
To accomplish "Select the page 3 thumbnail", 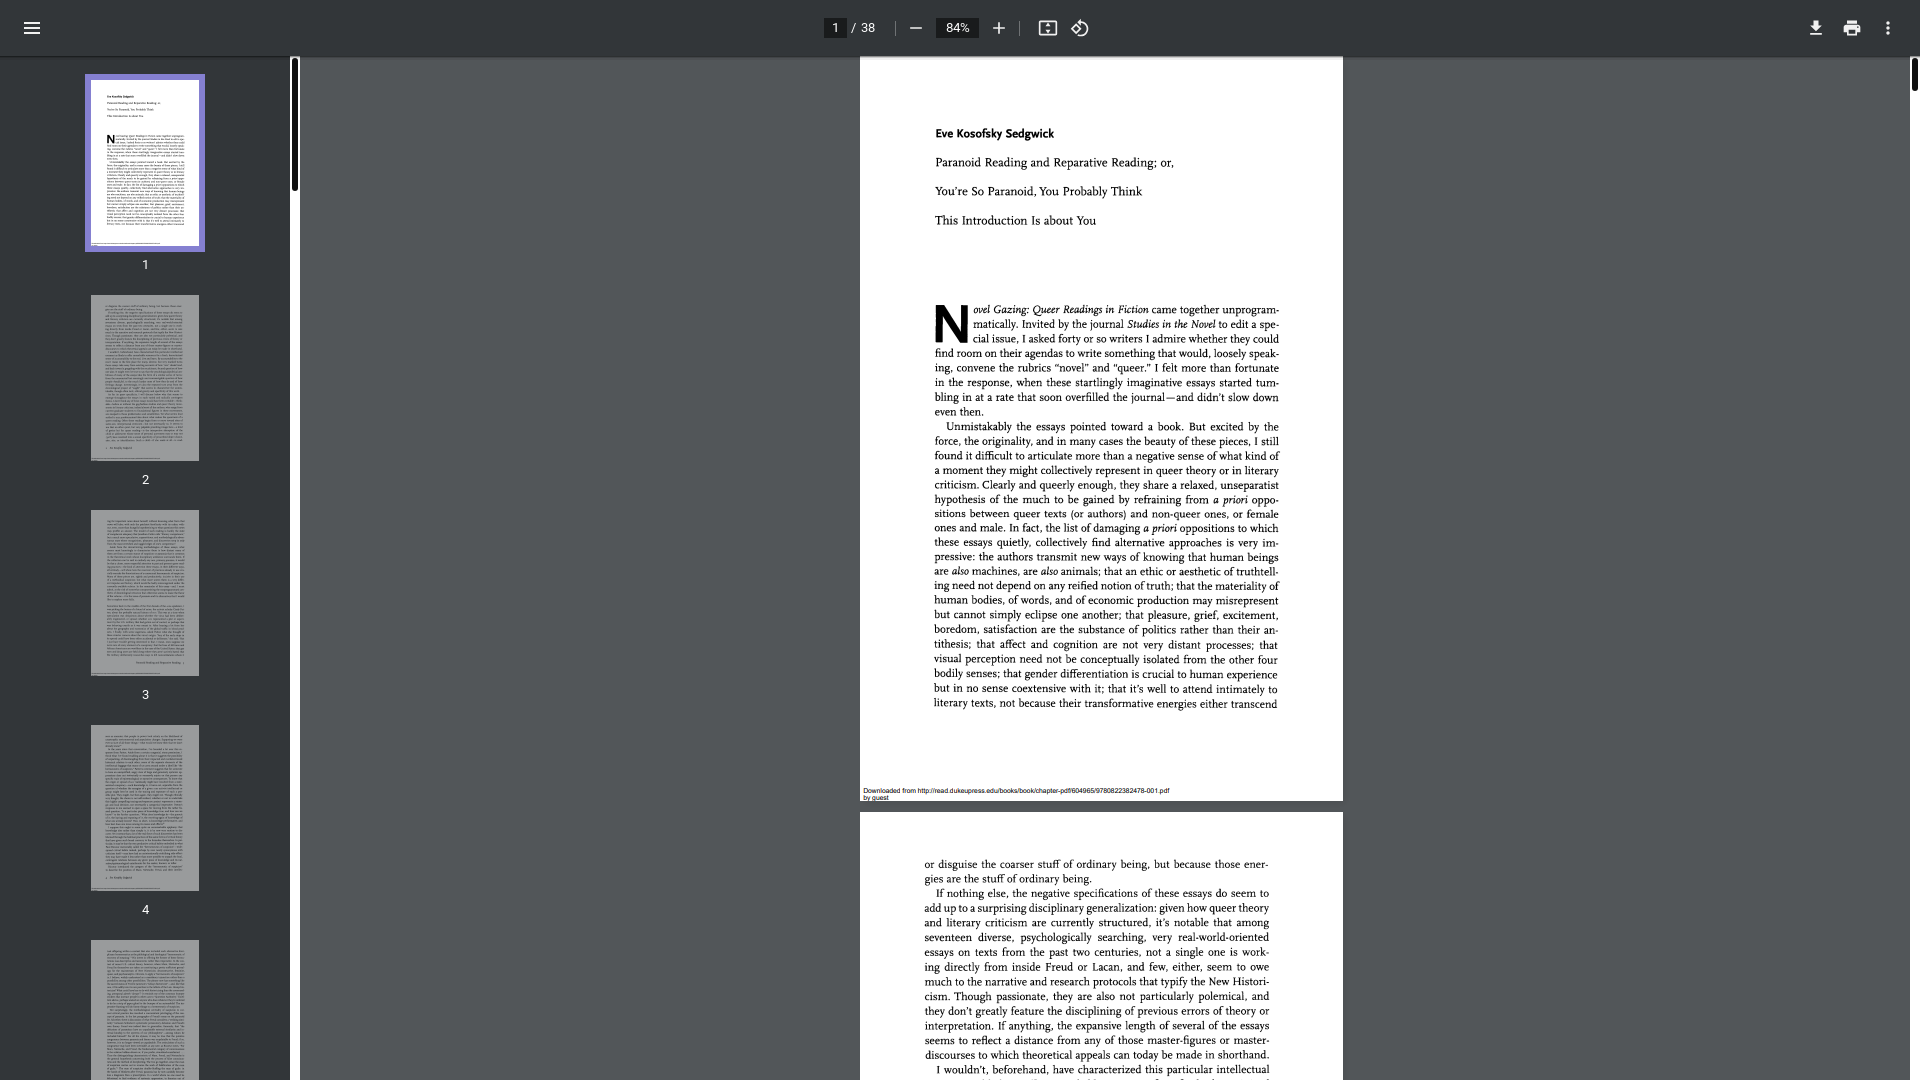I will 145,593.
